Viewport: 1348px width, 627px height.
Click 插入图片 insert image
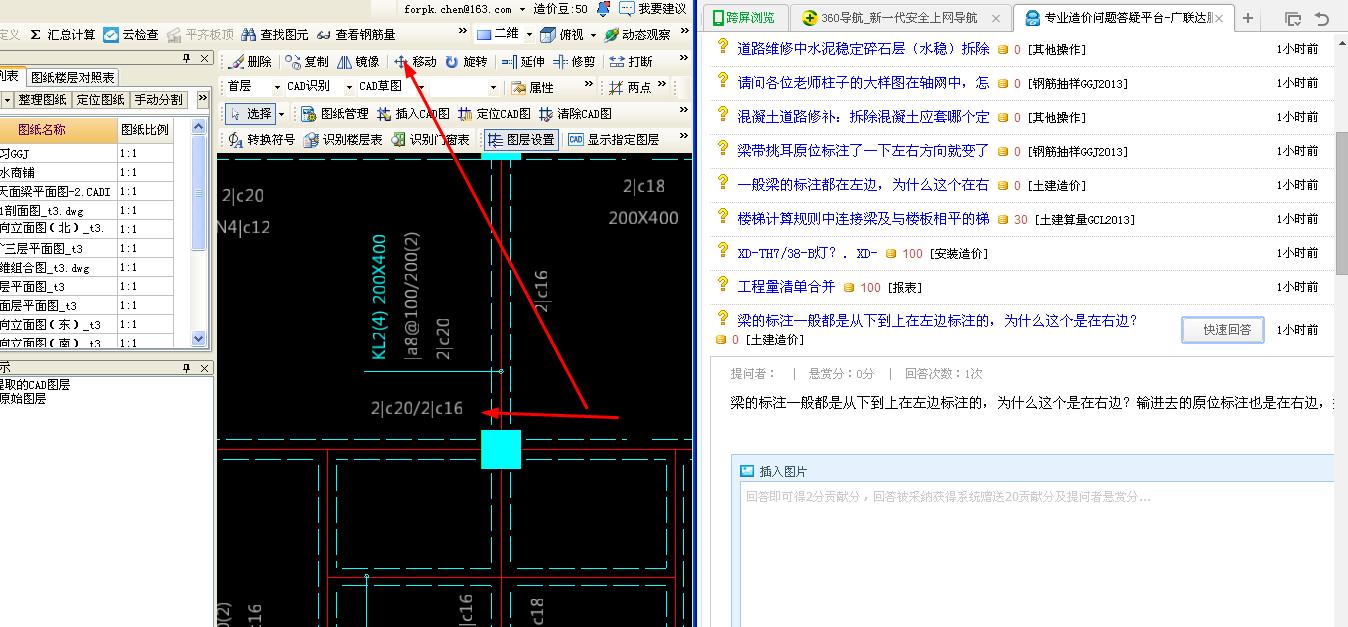[773, 471]
